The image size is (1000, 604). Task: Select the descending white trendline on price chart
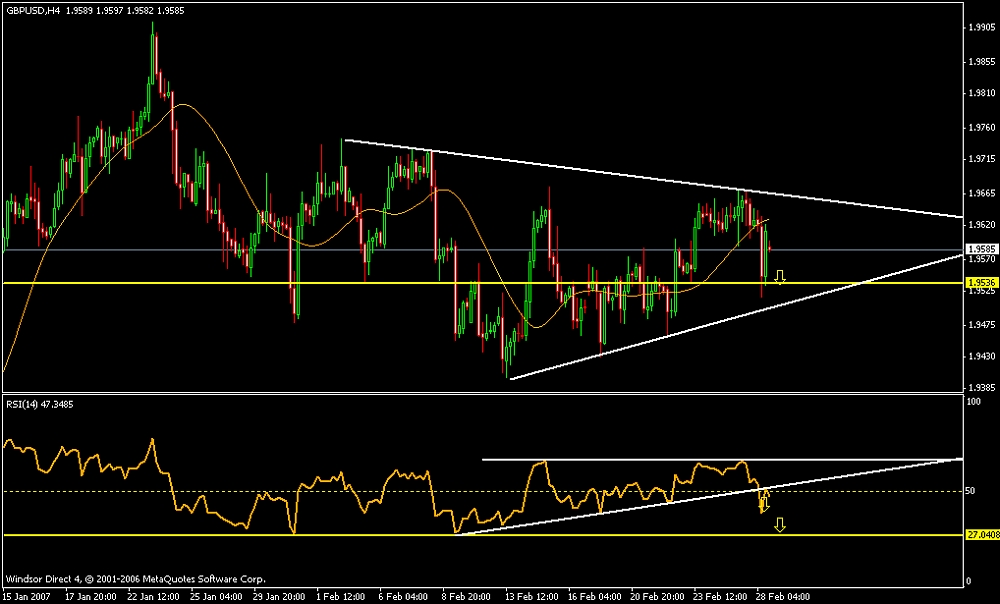(x=653, y=178)
